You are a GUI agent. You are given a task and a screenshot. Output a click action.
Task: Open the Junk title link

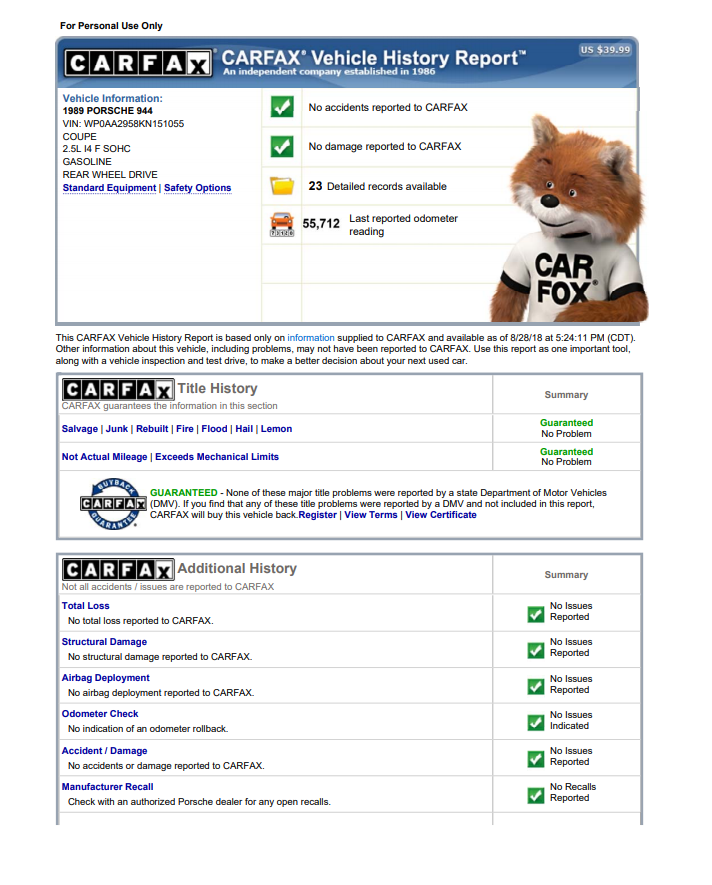[x=117, y=429]
